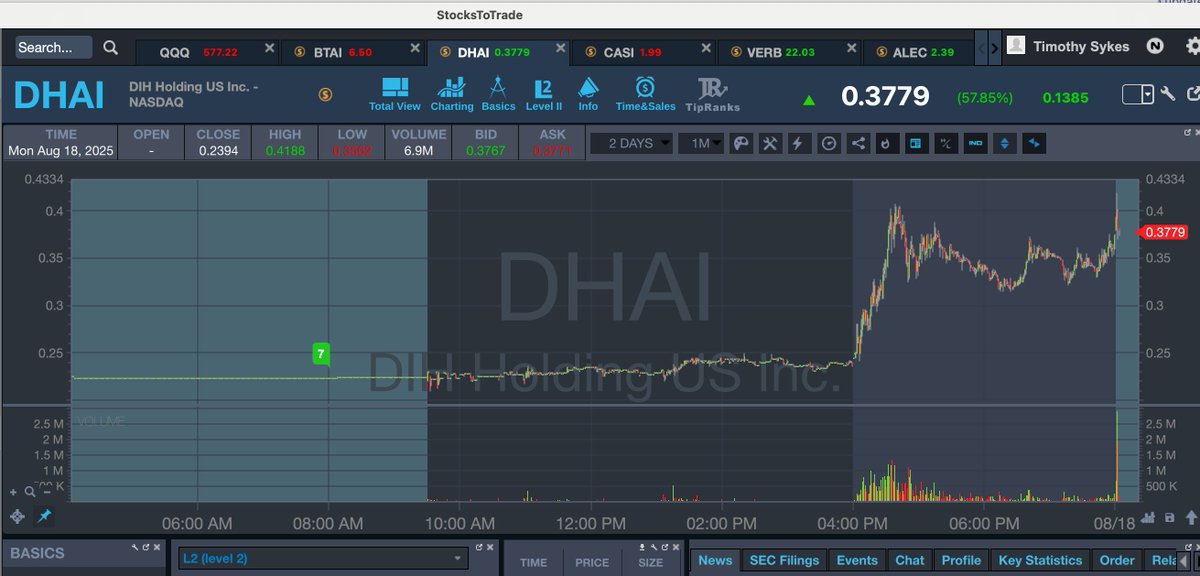Click the lightning bolt chart icon

tap(799, 143)
